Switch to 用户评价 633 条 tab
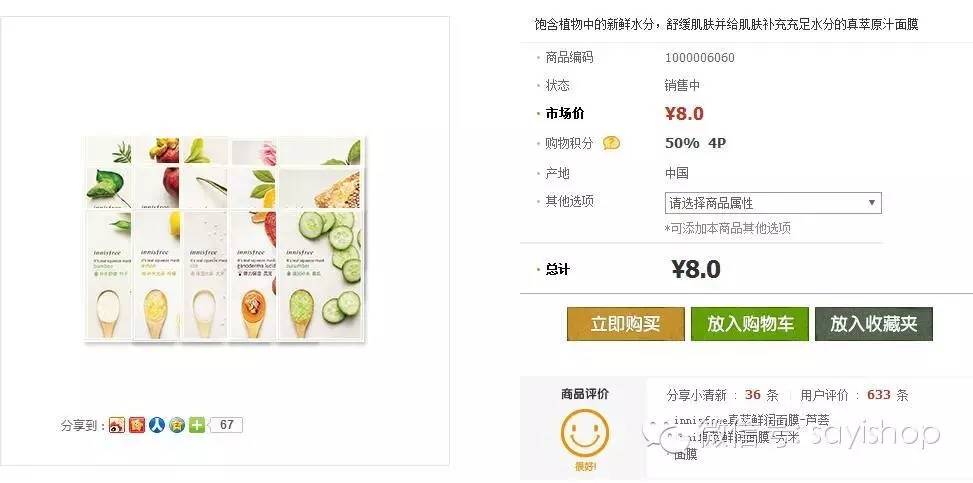Viewport: 973px width, 483px height. click(853, 395)
